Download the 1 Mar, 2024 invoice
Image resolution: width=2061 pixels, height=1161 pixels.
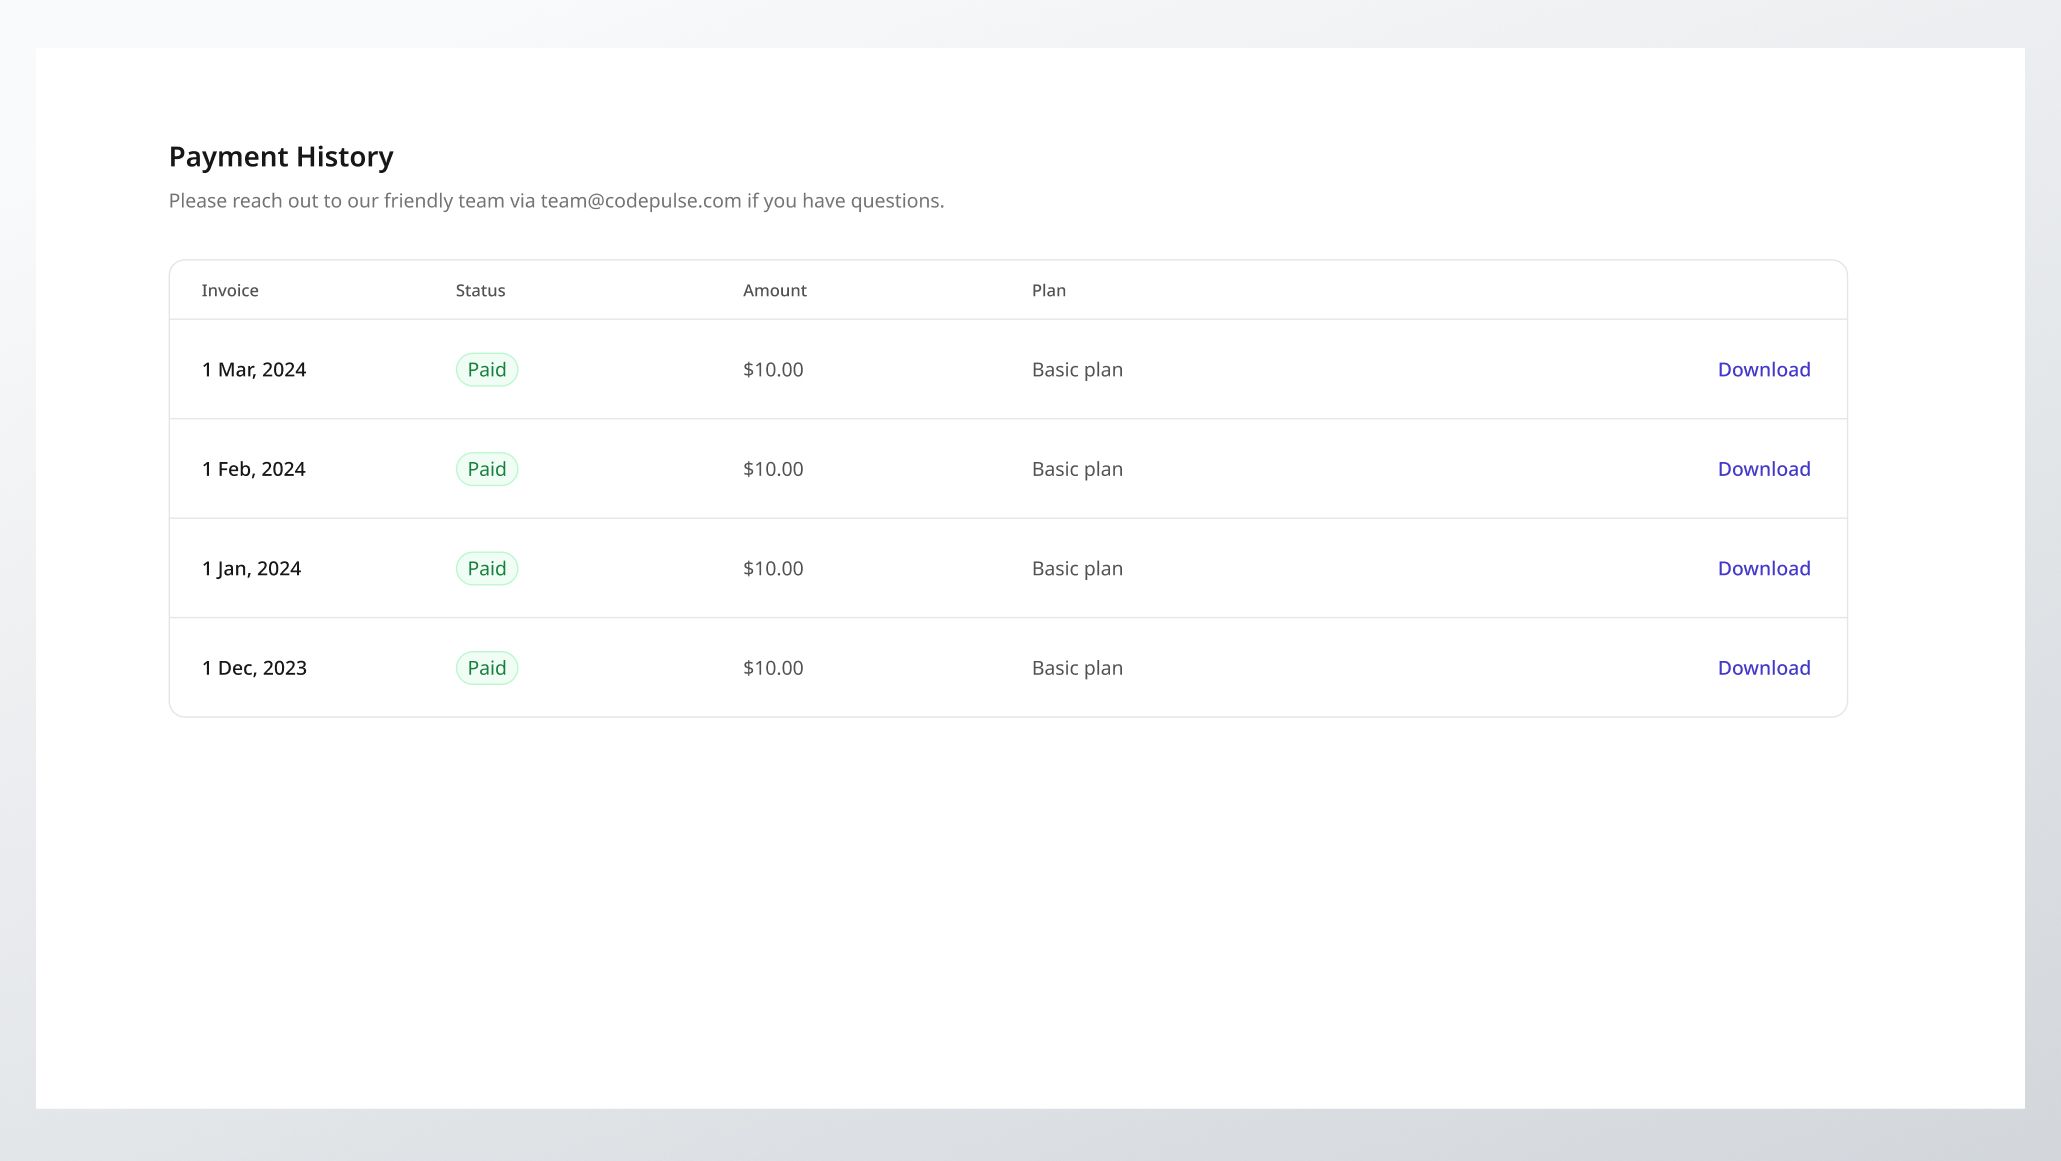tap(1764, 369)
